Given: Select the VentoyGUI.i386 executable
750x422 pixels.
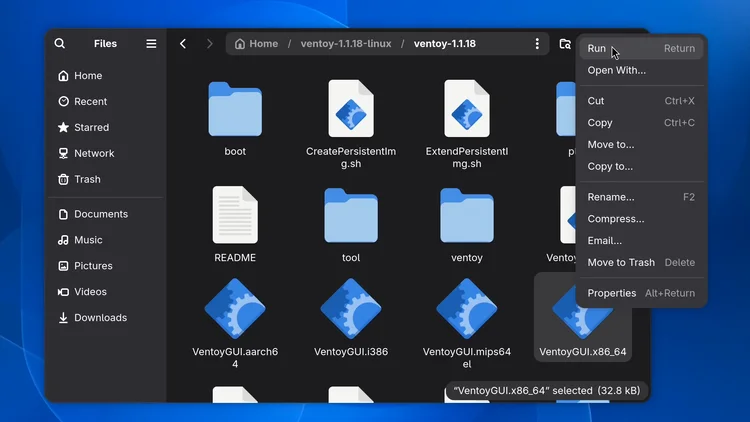Looking at the screenshot, I should click(351, 309).
